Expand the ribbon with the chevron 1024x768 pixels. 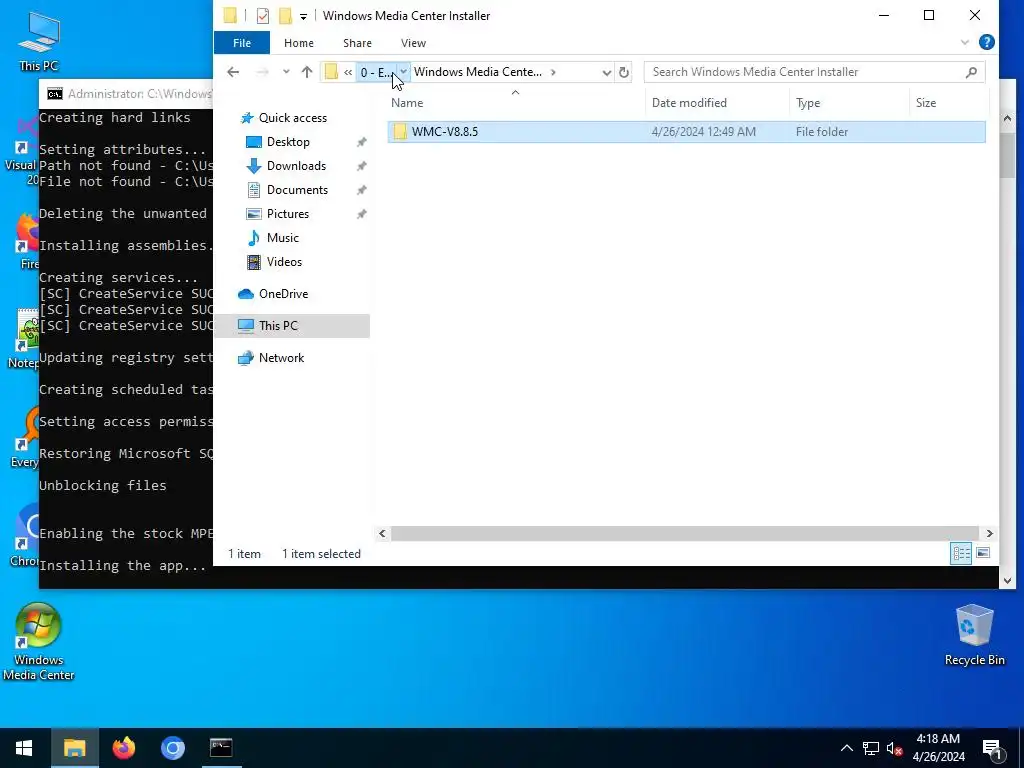point(965,43)
